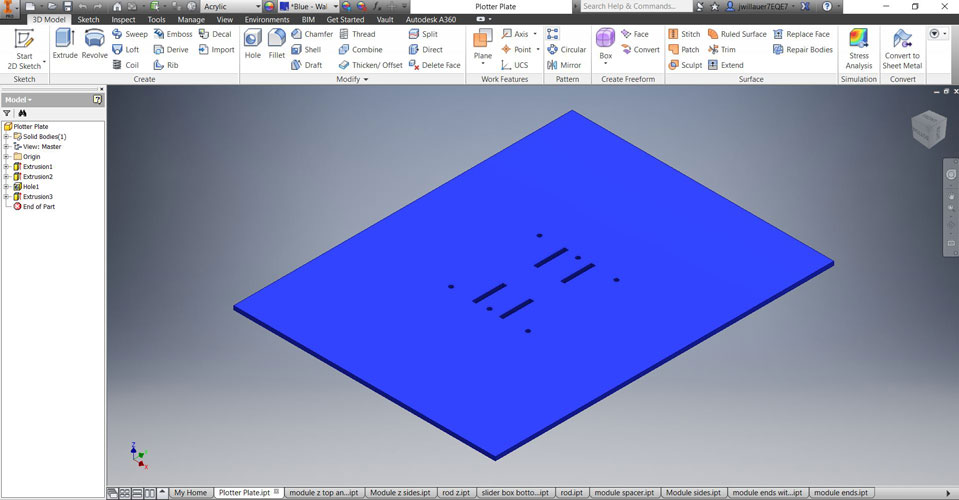Click the Repair Bodies tool
The width and height of the screenshot is (959, 500).
point(802,50)
